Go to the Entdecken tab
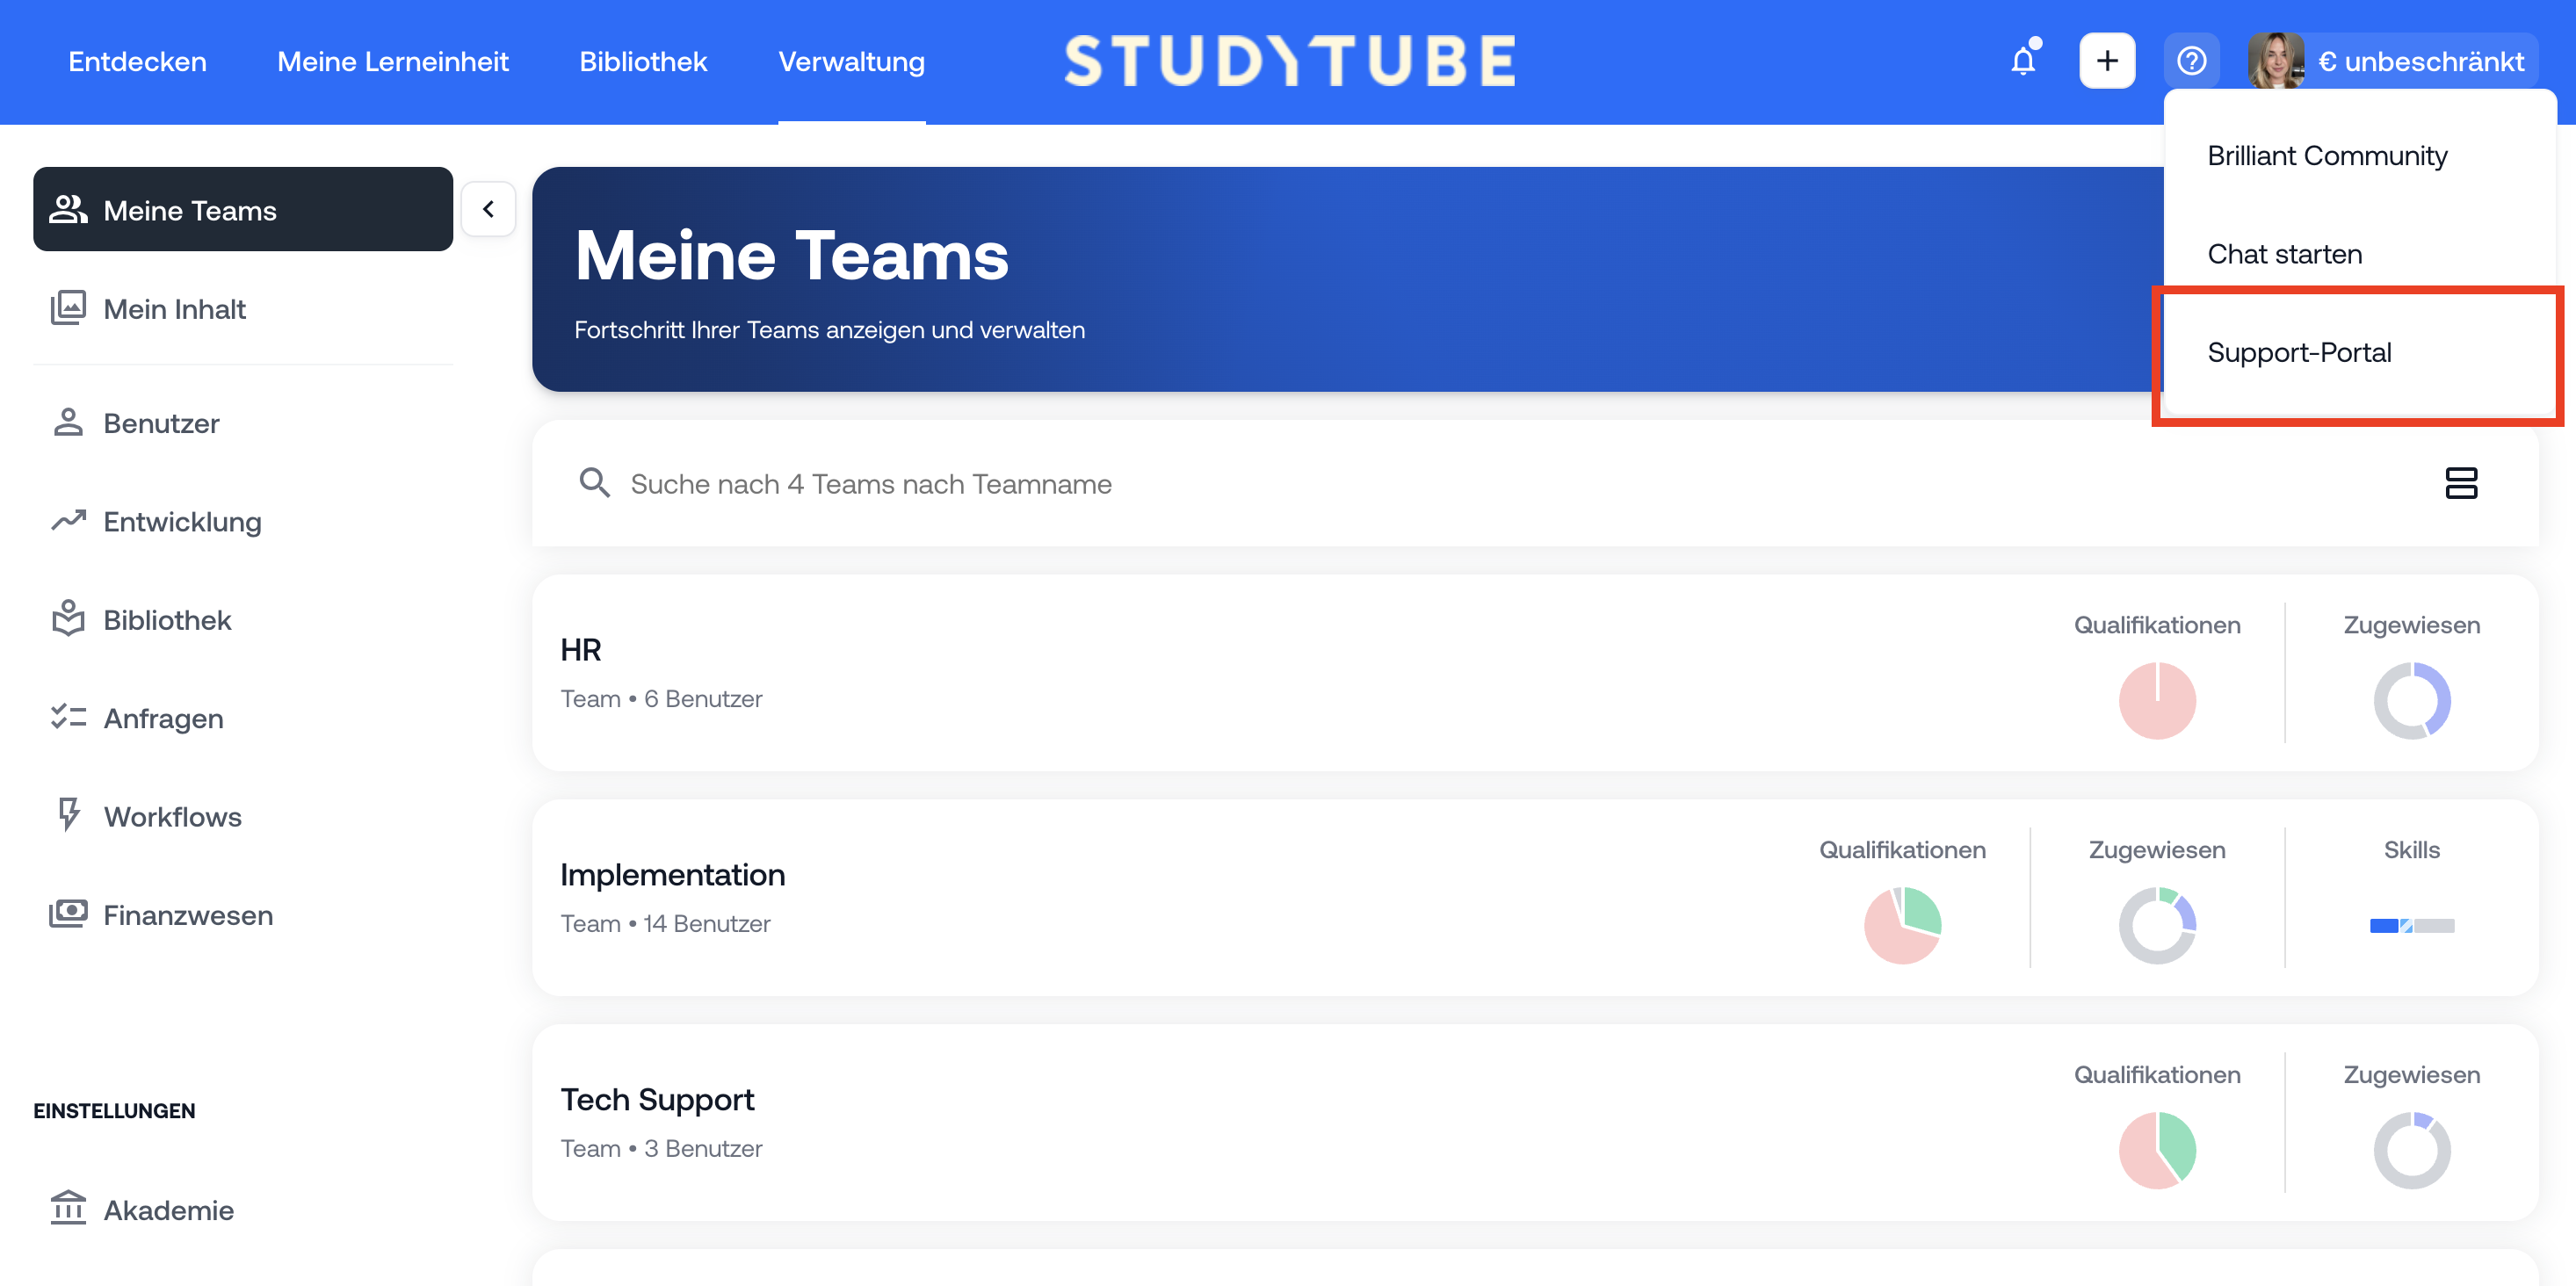This screenshot has height=1286, width=2576. tap(137, 61)
